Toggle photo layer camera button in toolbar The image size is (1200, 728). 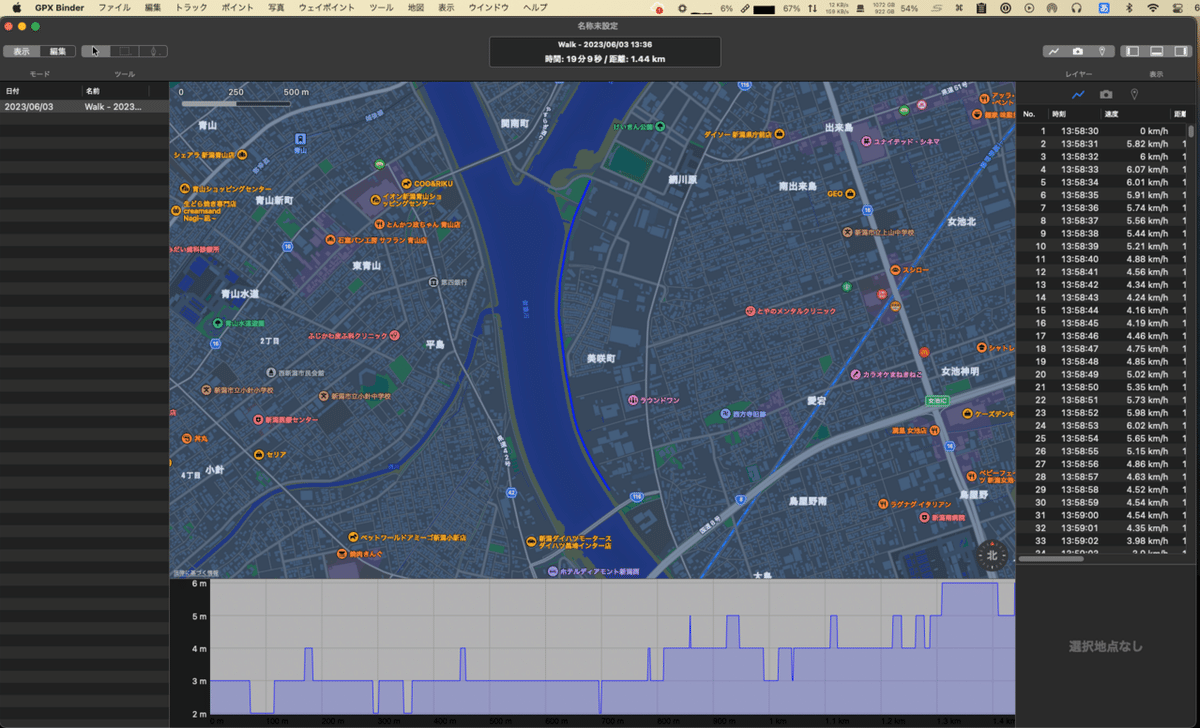[x=1078, y=51]
